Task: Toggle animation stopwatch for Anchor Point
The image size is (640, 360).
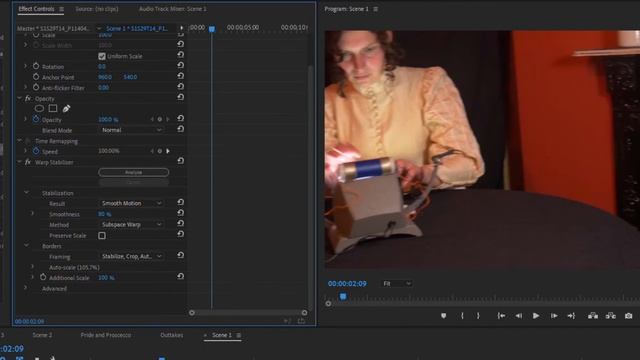Action: pos(36,77)
